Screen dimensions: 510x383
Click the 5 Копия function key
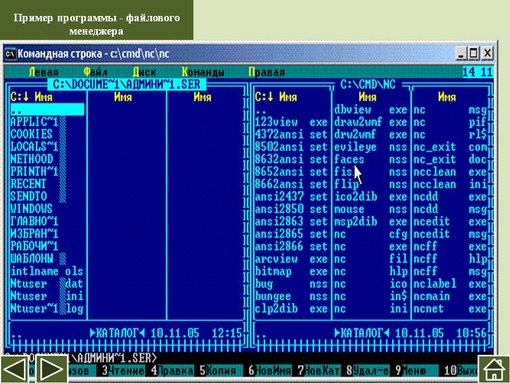(x=218, y=371)
